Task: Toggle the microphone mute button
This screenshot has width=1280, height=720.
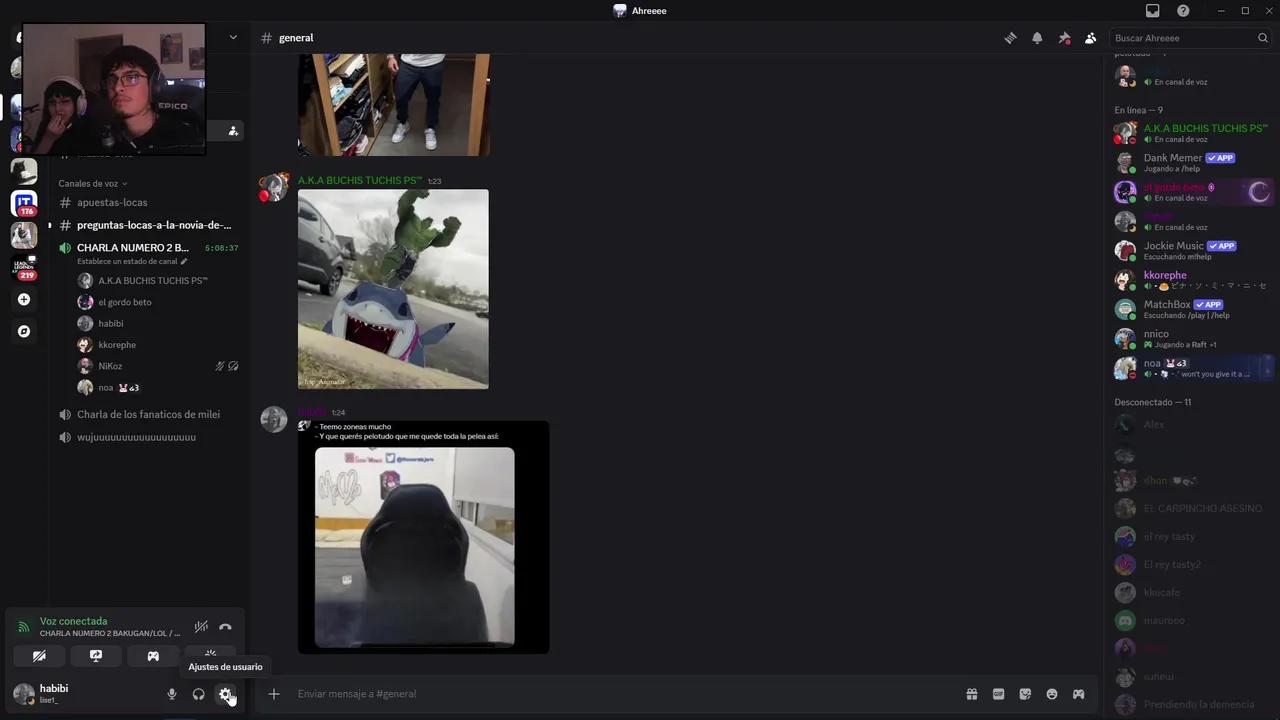Action: click(x=172, y=694)
